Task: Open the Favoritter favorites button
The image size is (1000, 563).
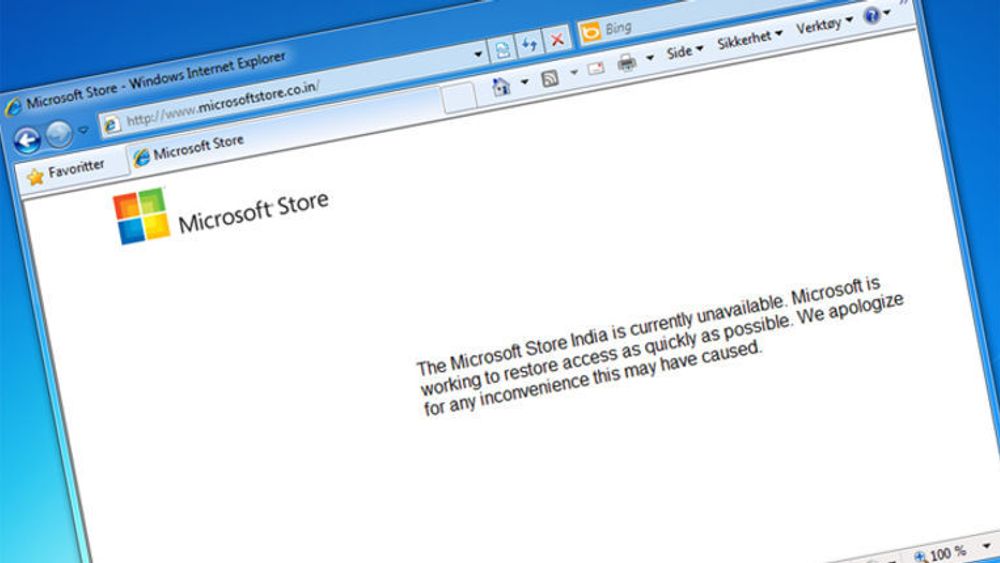Action: coord(66,172)
